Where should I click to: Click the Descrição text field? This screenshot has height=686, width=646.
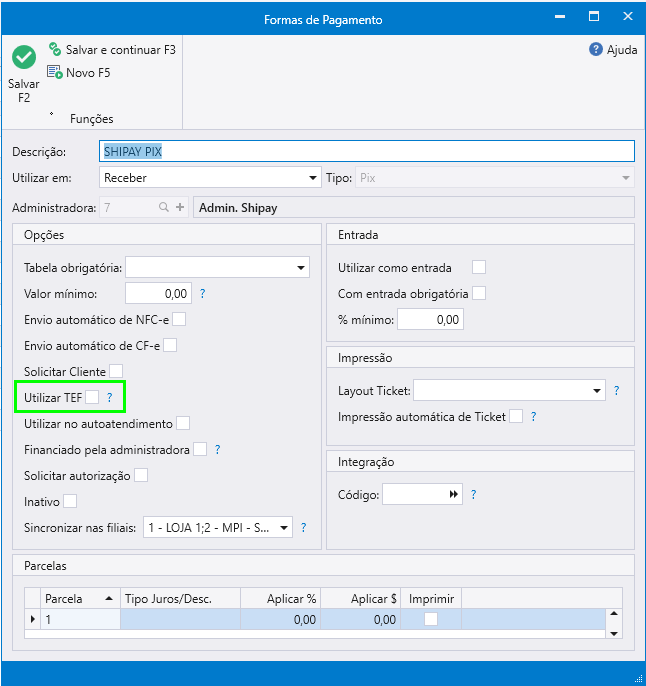(368, 151)
